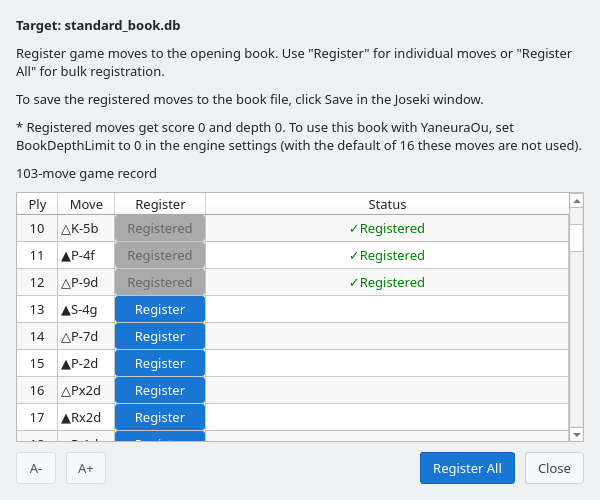This screenshot has width=600, height=500.
Task: Select the △K-5b move cell
Action: tap(86, 228)
